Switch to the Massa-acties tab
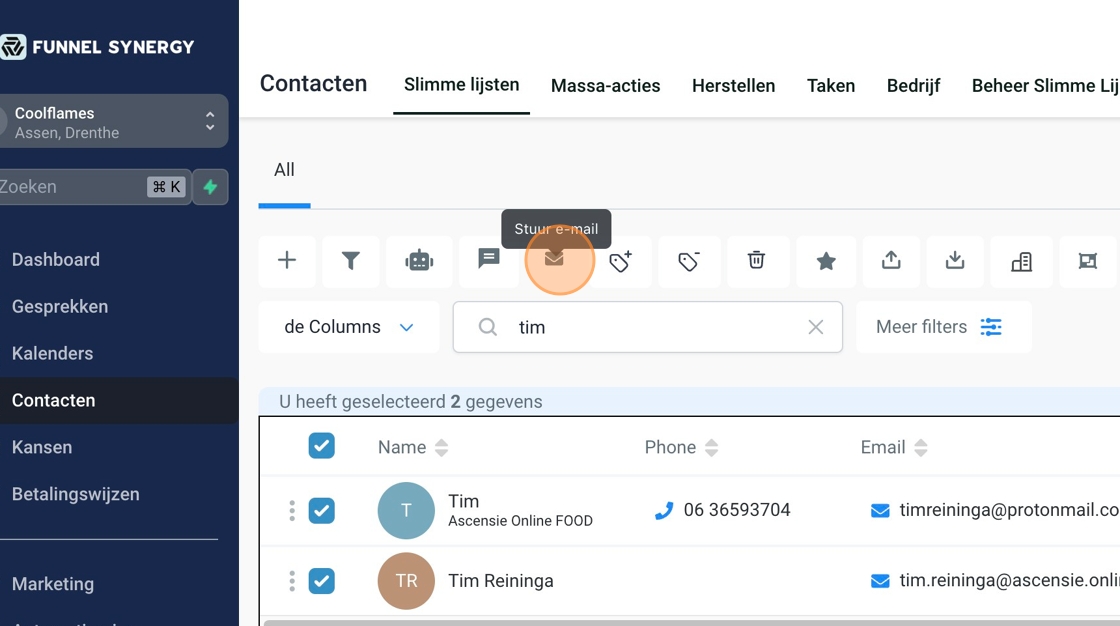1120x626 pixels. pyautogui.click(x=605, y=86)
